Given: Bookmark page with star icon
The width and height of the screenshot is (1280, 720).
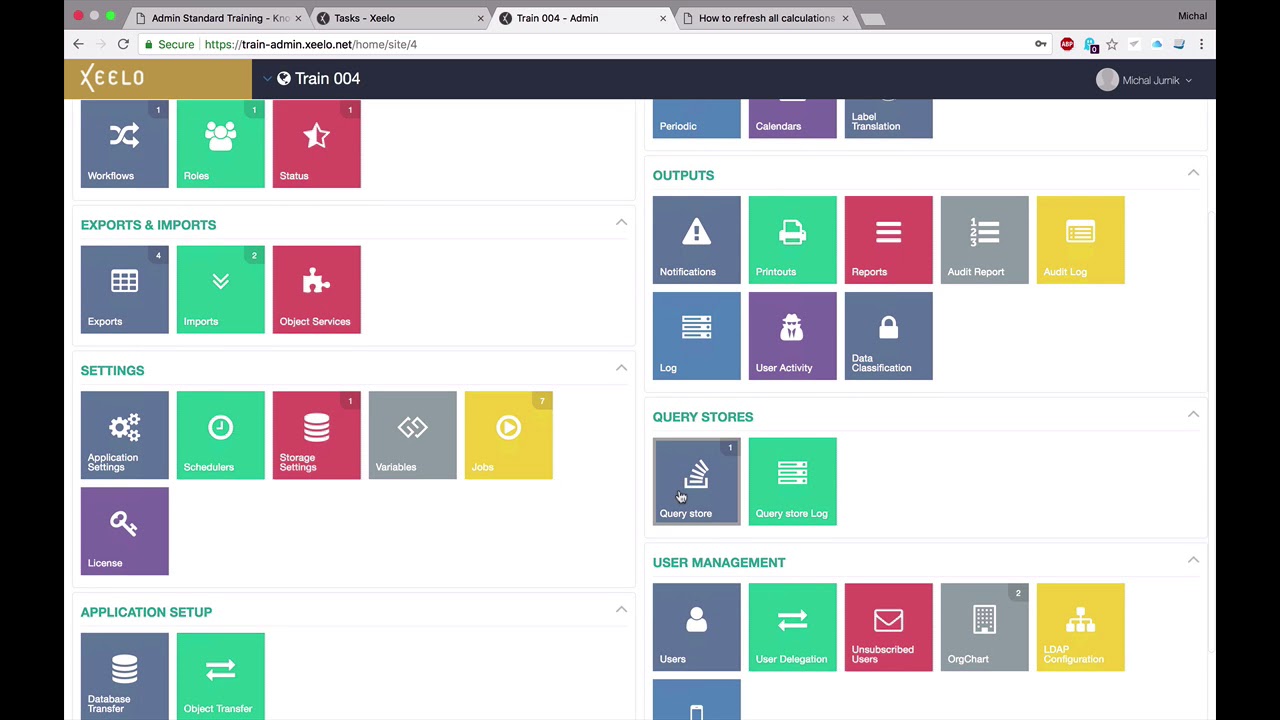Looking at the screenshot, I should point(1111,44).
